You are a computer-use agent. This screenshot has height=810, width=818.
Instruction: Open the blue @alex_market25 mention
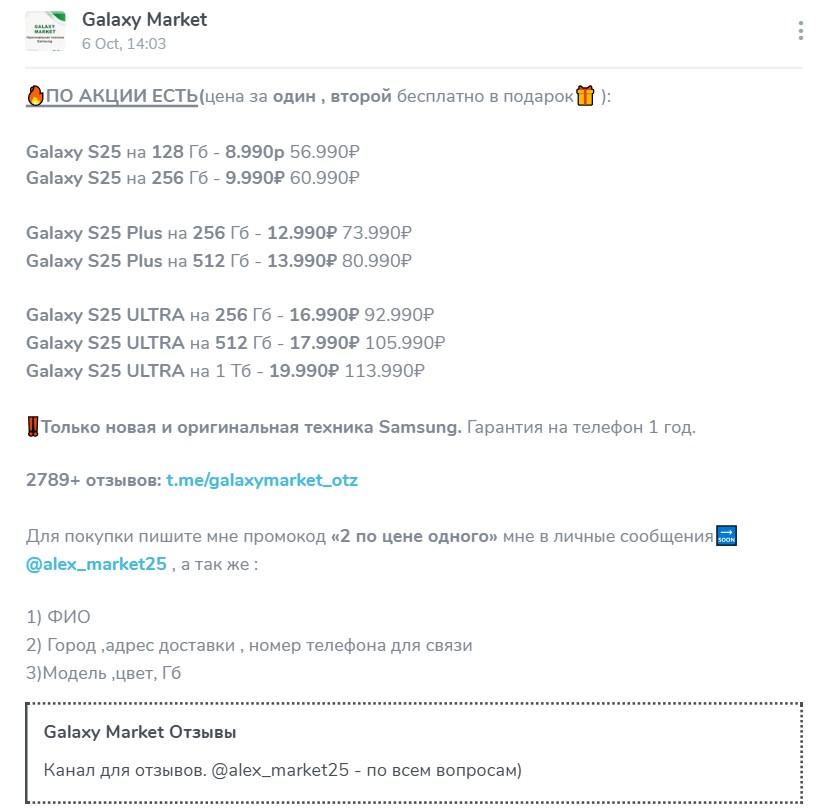96,564
